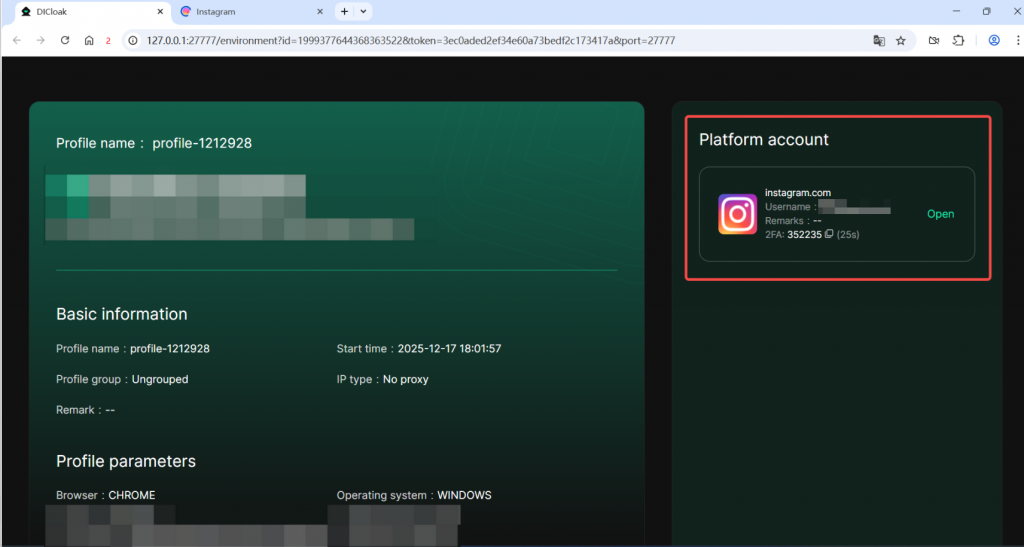The image size is (1024, 547).
Task: Open the Instagram platform account
Action: point(940,214)
